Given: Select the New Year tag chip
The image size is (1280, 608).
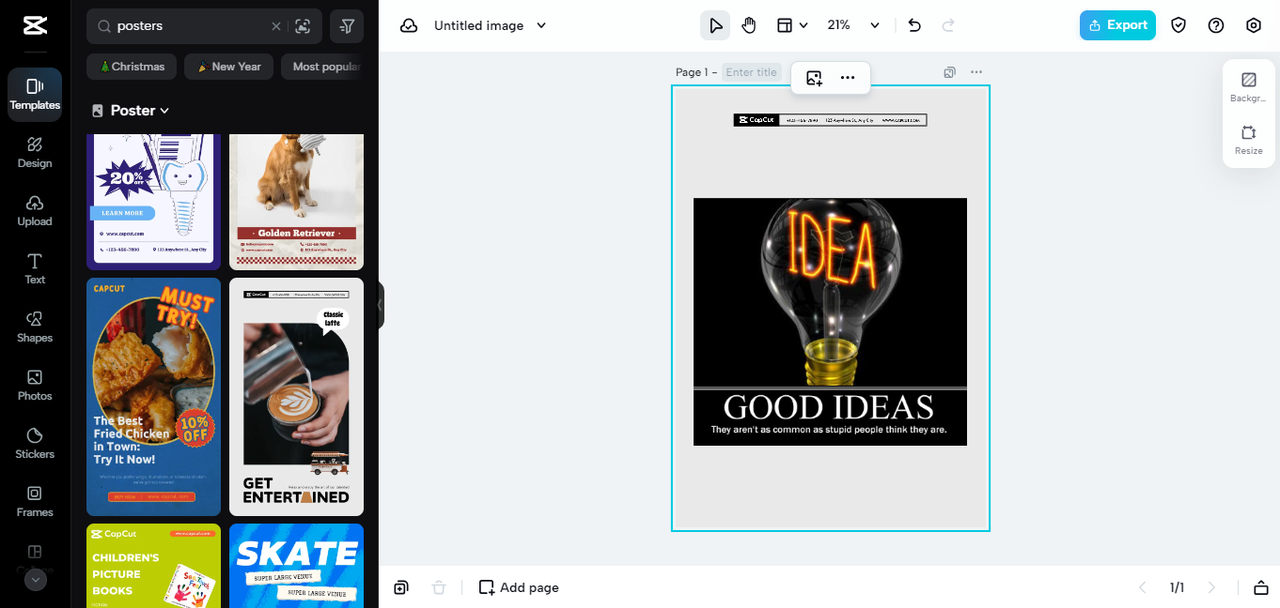Looking at the screenshot, I should (229, 67).
